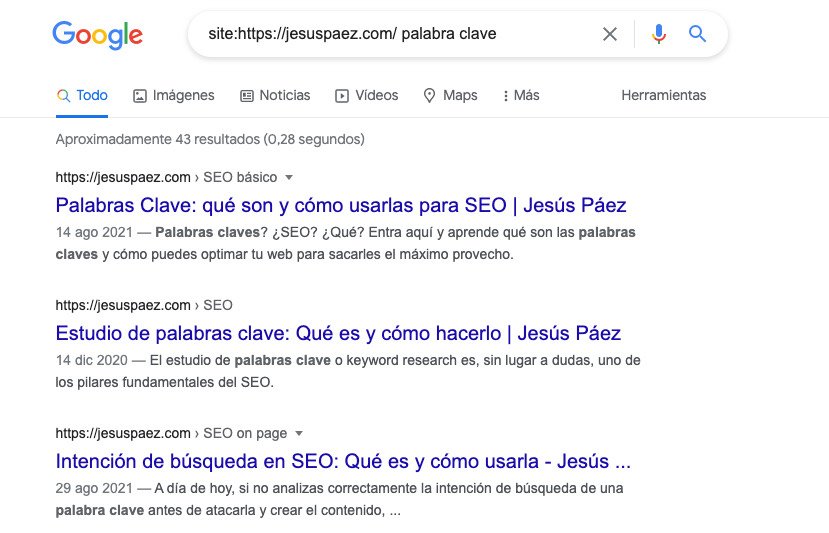Viewport: 829px width, 533px height.
Task: Click the Google logo
Action: (98, 35)
